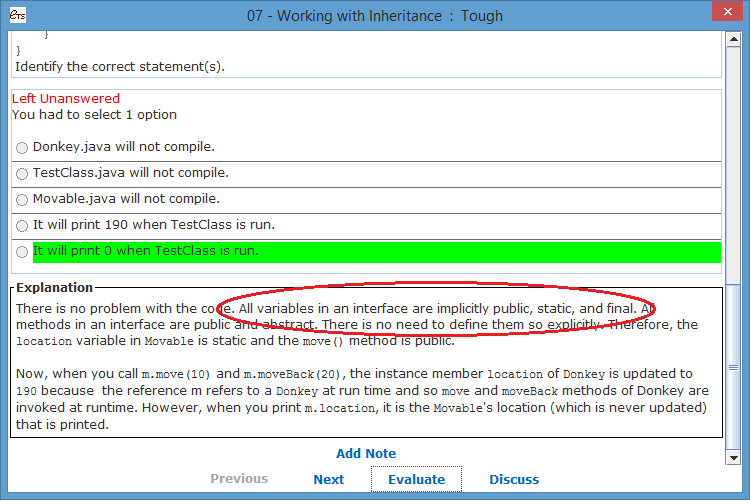Viewport: 750px width, 504px height.
Task: Advance to the Next question
Action: point(328,479)
